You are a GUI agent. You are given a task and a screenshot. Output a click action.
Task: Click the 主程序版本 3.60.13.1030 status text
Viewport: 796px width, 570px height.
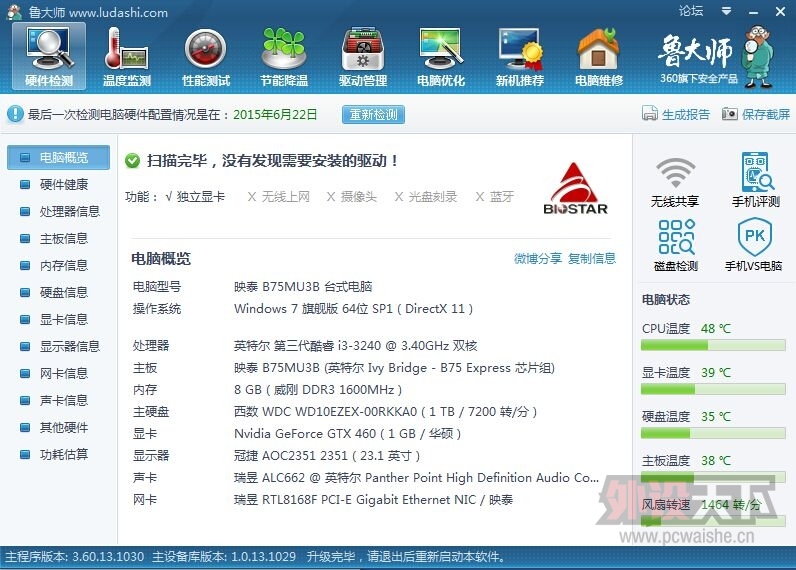click(75, 557)
